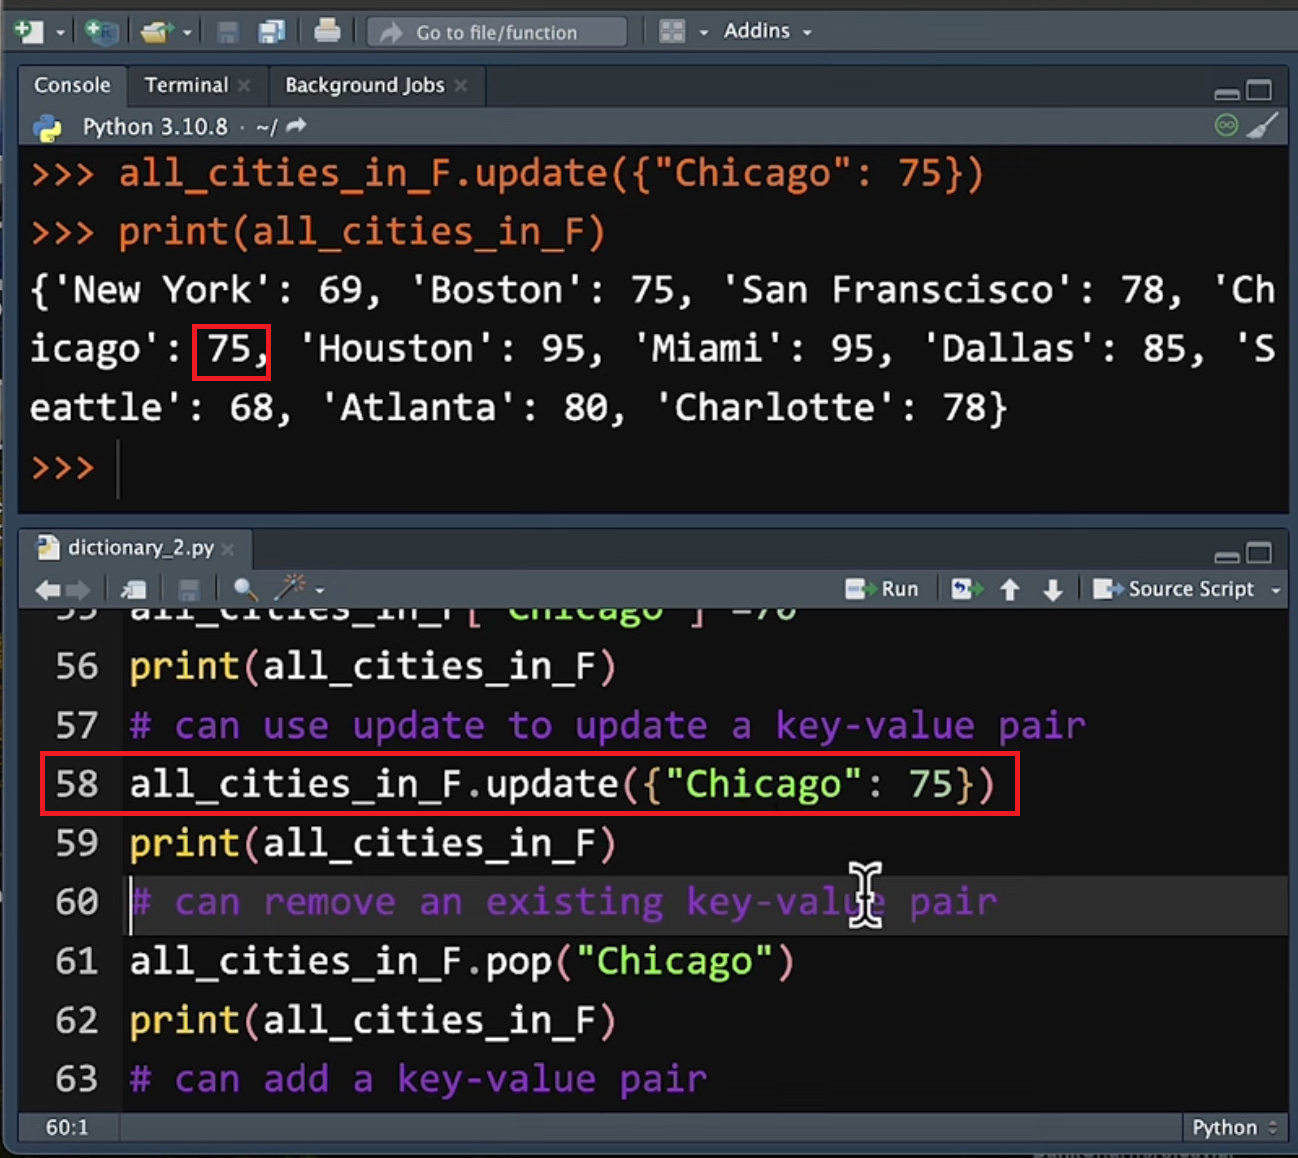The height and width of the screenshot is (1158, 1298).
Task: Open the Addins dropdown
Action: pos(766,31)
